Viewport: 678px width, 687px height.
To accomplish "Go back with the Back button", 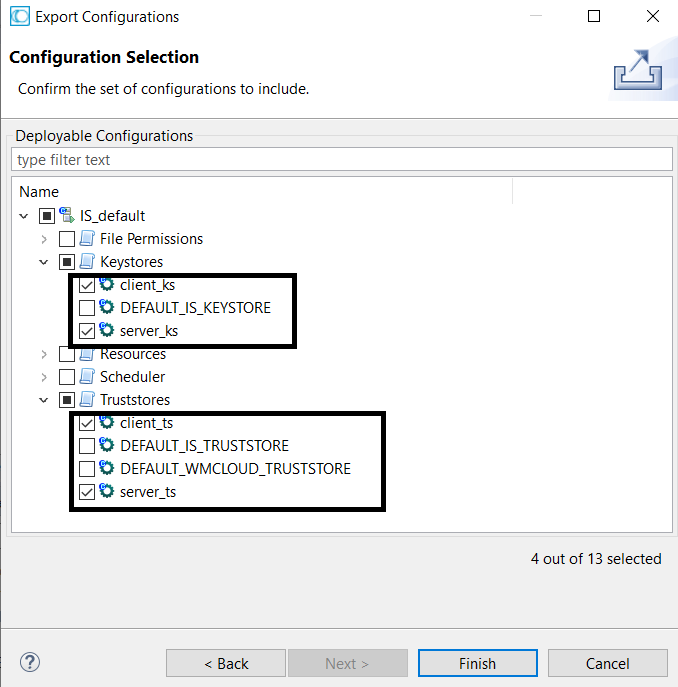I will point(226,663).
